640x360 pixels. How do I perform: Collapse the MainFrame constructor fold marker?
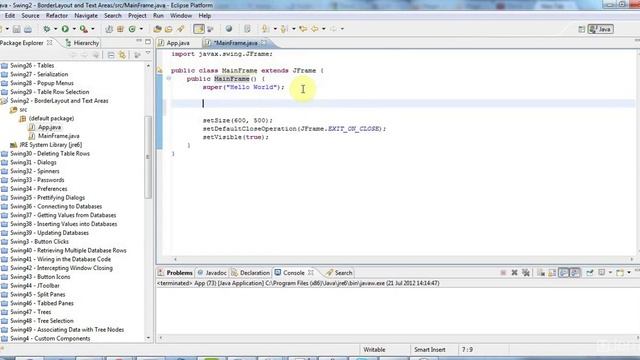coord(169,78)
